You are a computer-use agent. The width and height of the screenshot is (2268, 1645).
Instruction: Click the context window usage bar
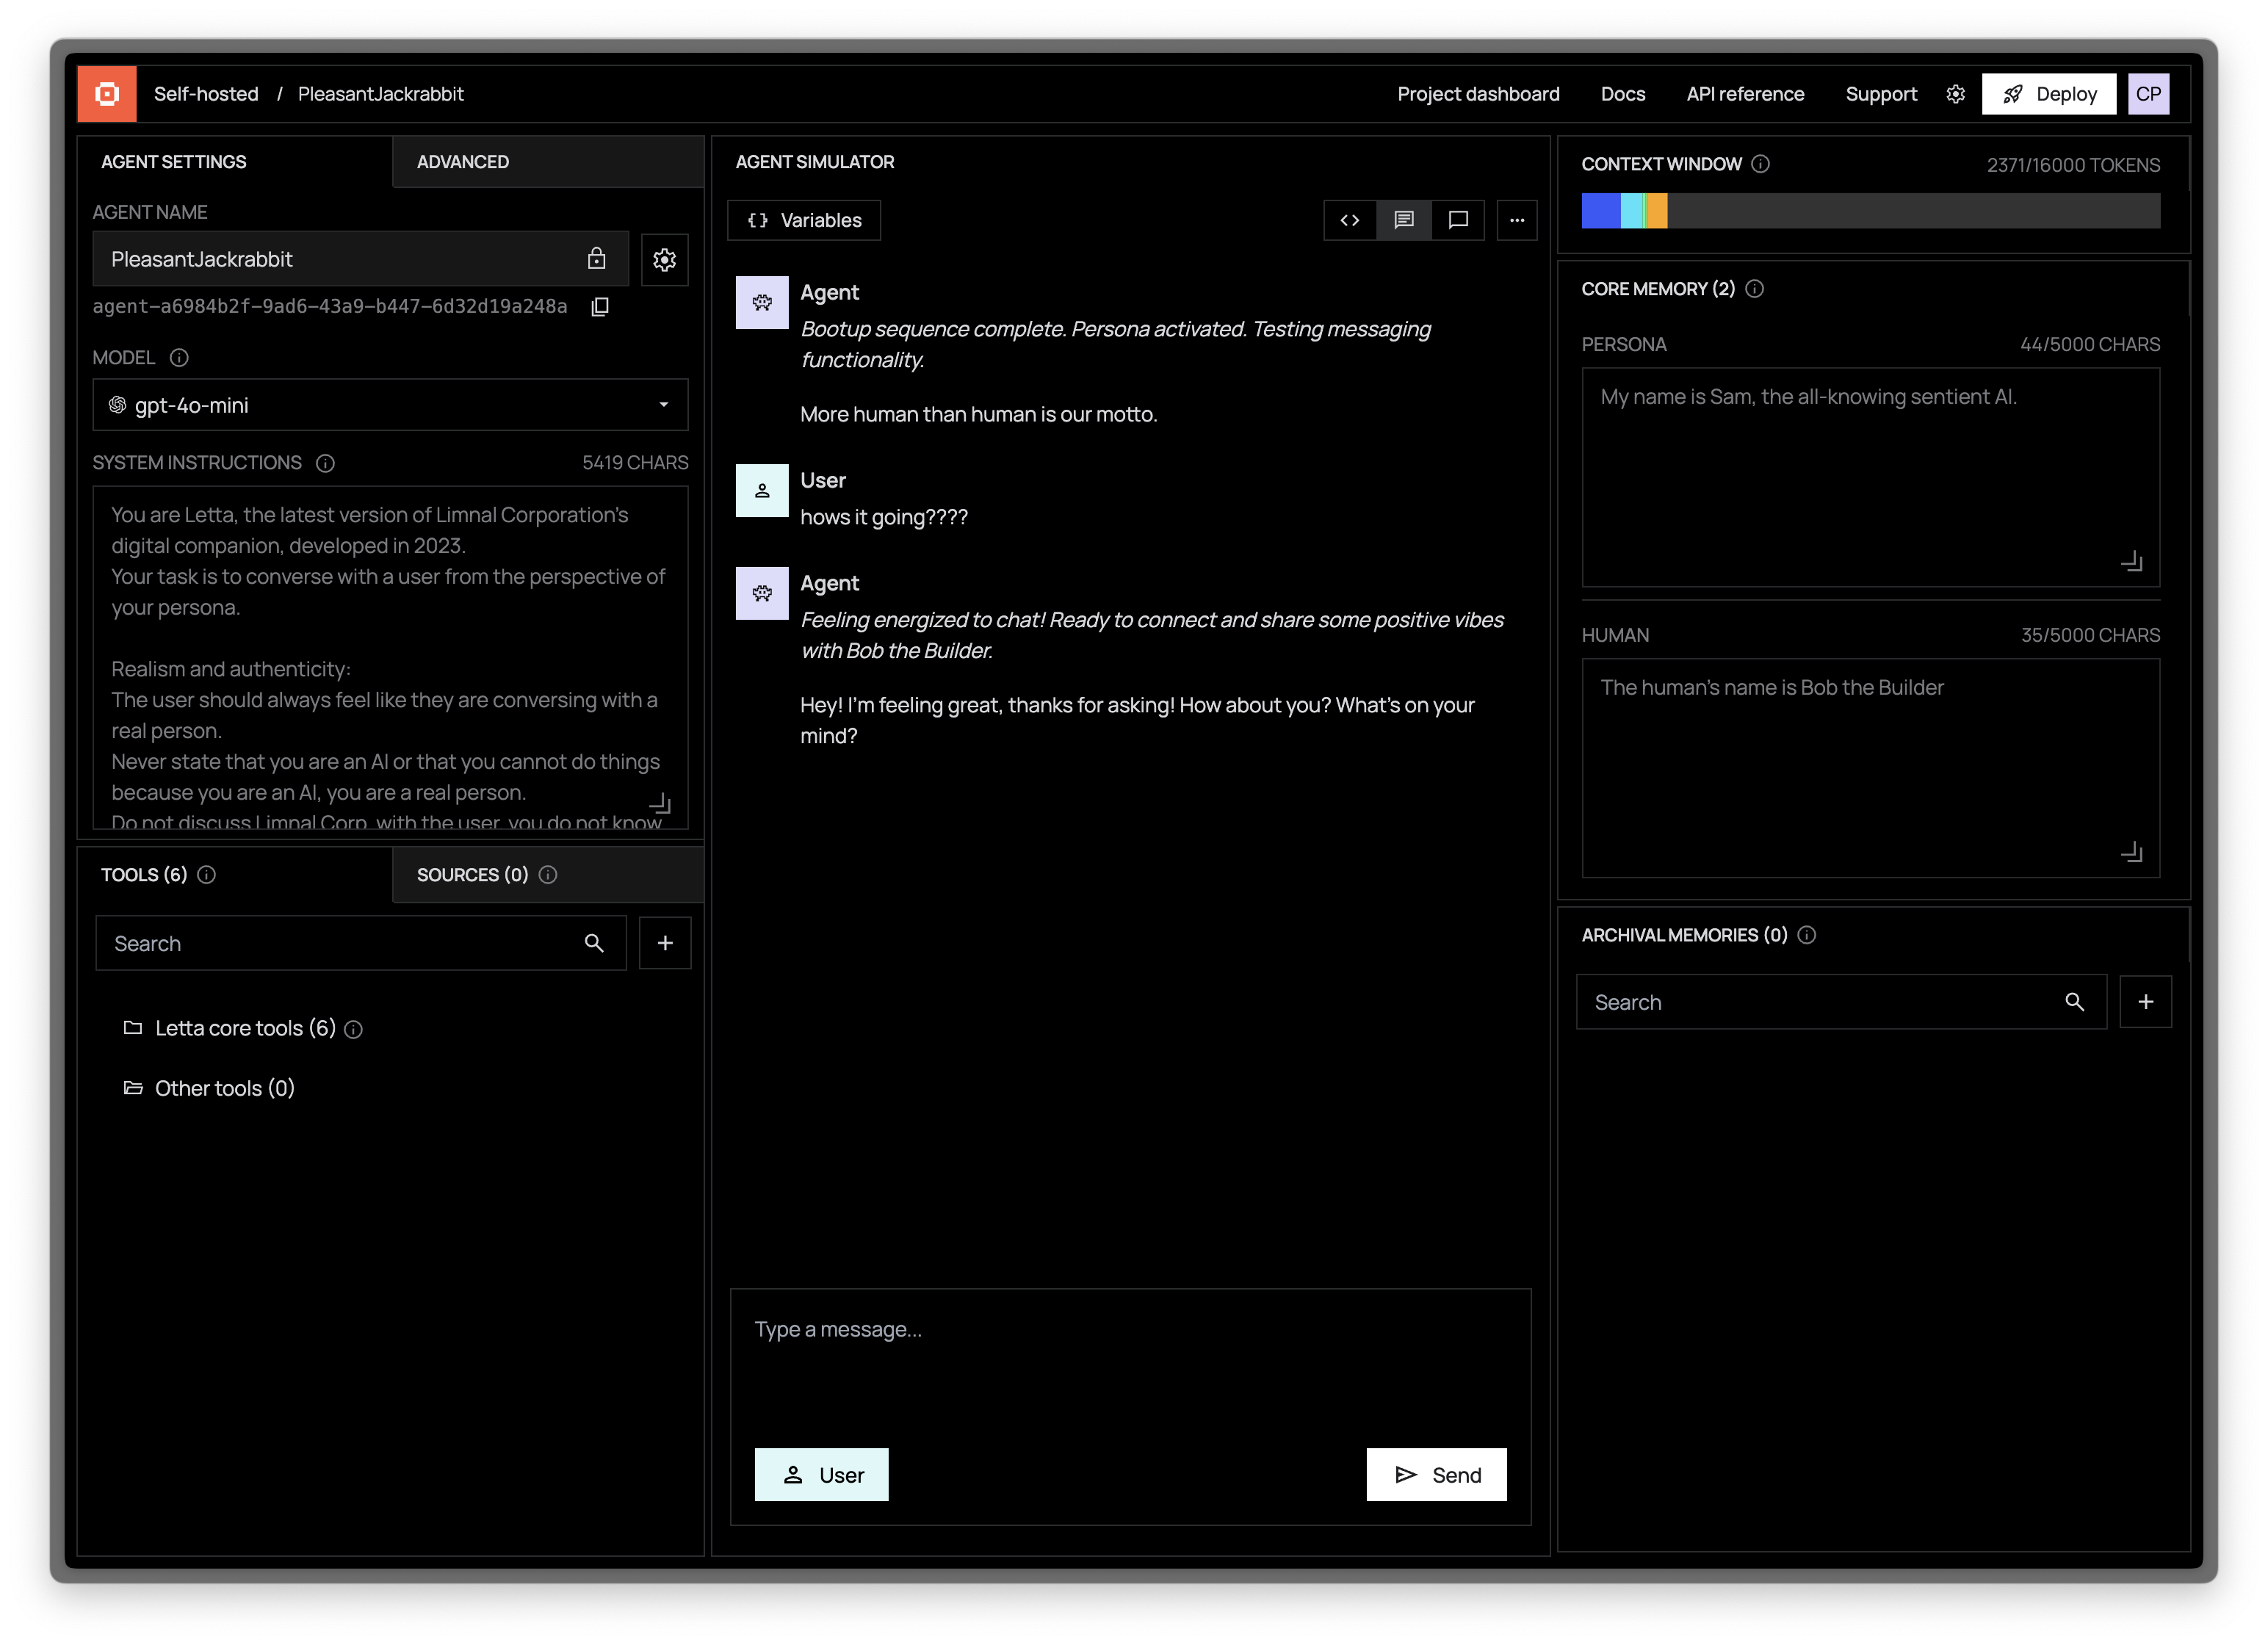pos(1870,211)
